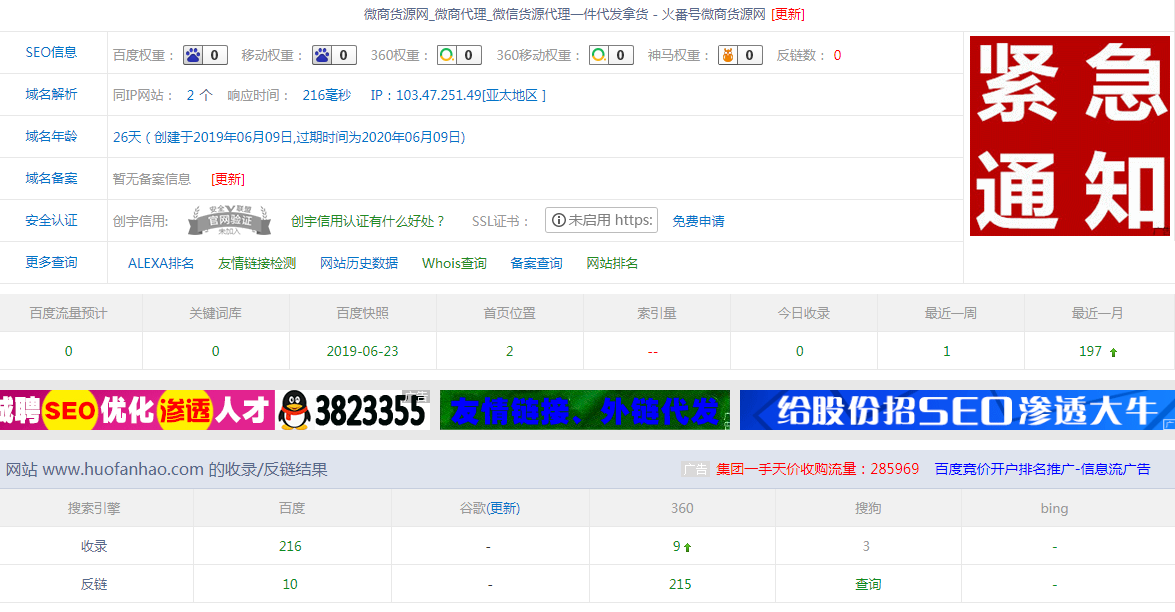Click the 百度快照 date 2019-06-23
1175x612 pixels.
pos(363,351)
